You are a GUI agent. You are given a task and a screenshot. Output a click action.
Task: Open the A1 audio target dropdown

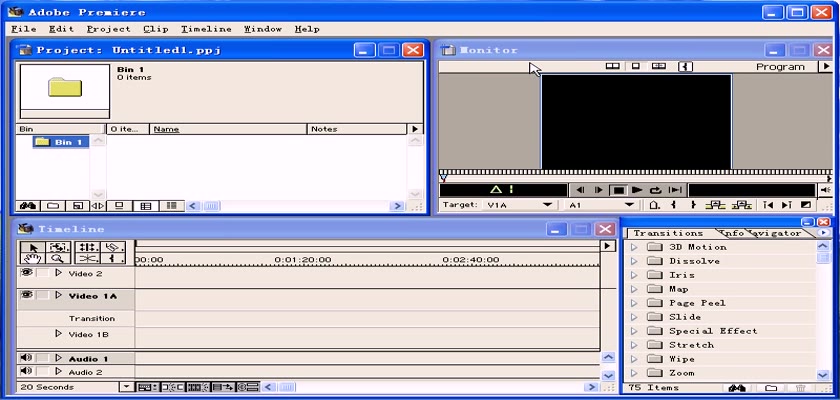pos(629,205)
